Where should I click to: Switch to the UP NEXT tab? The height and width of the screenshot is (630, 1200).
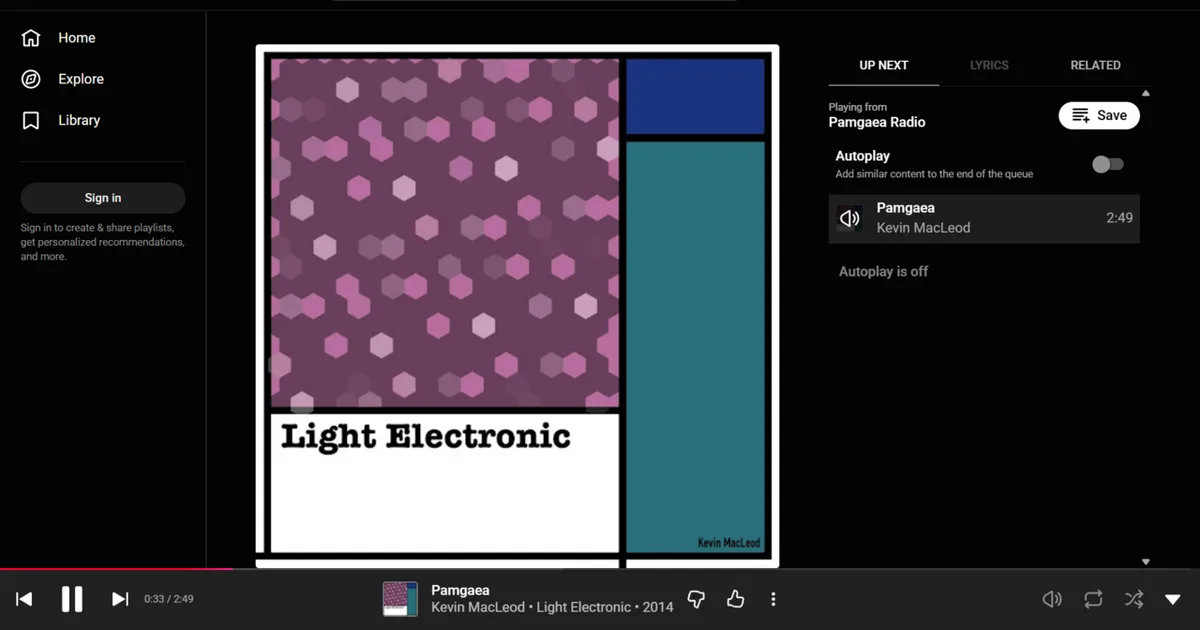[x=884, y=65]
